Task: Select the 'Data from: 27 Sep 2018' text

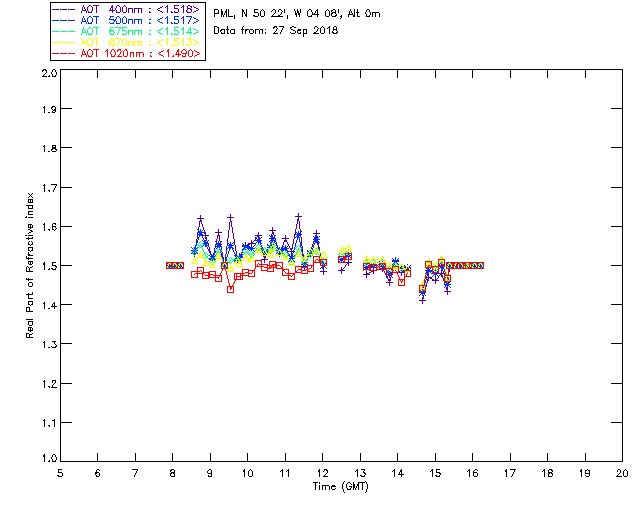Action: click(x=276, y=31)
